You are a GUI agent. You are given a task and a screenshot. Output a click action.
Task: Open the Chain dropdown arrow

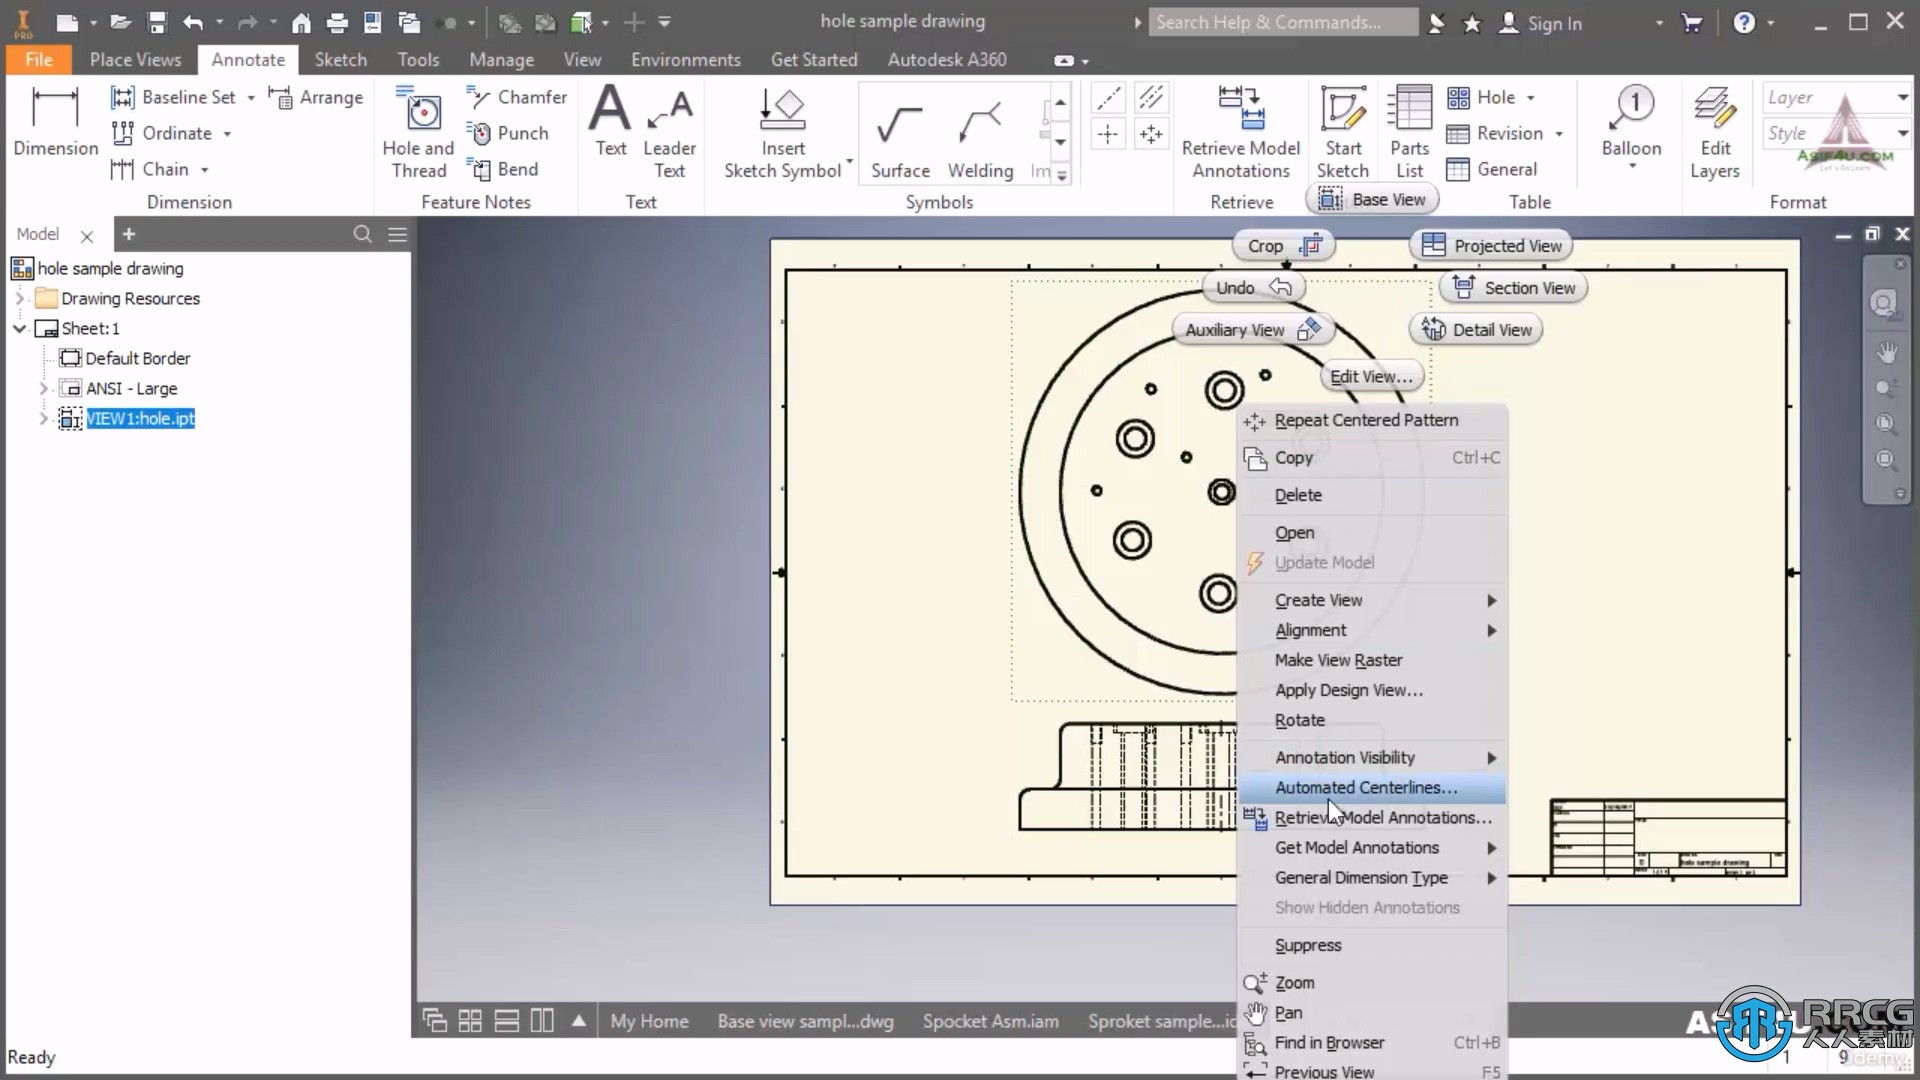point(204,170)
